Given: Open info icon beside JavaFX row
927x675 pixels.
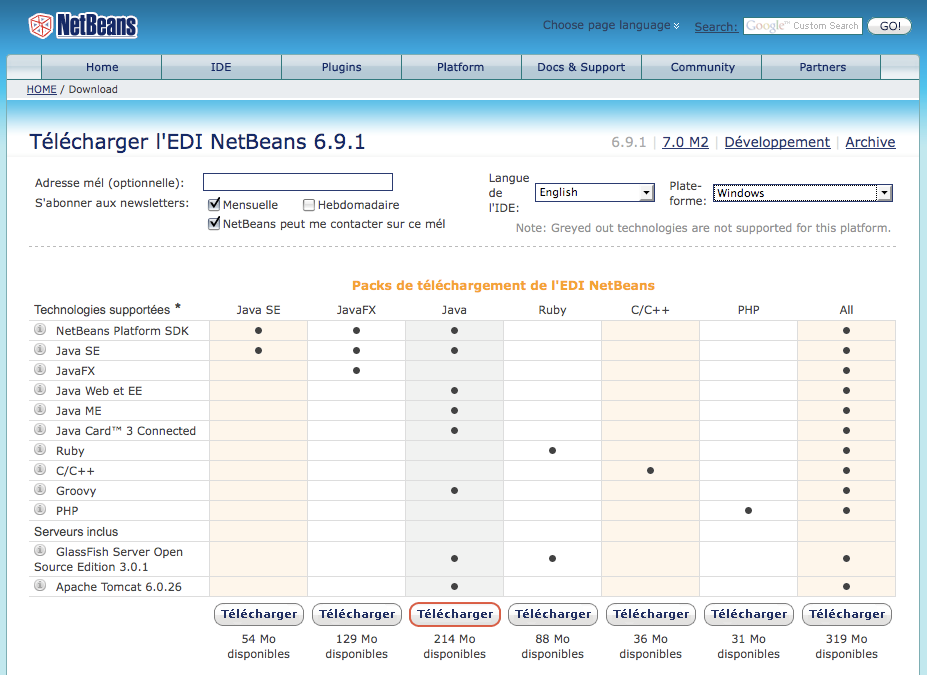Looking at the screenshot, I should pos(40,369).
